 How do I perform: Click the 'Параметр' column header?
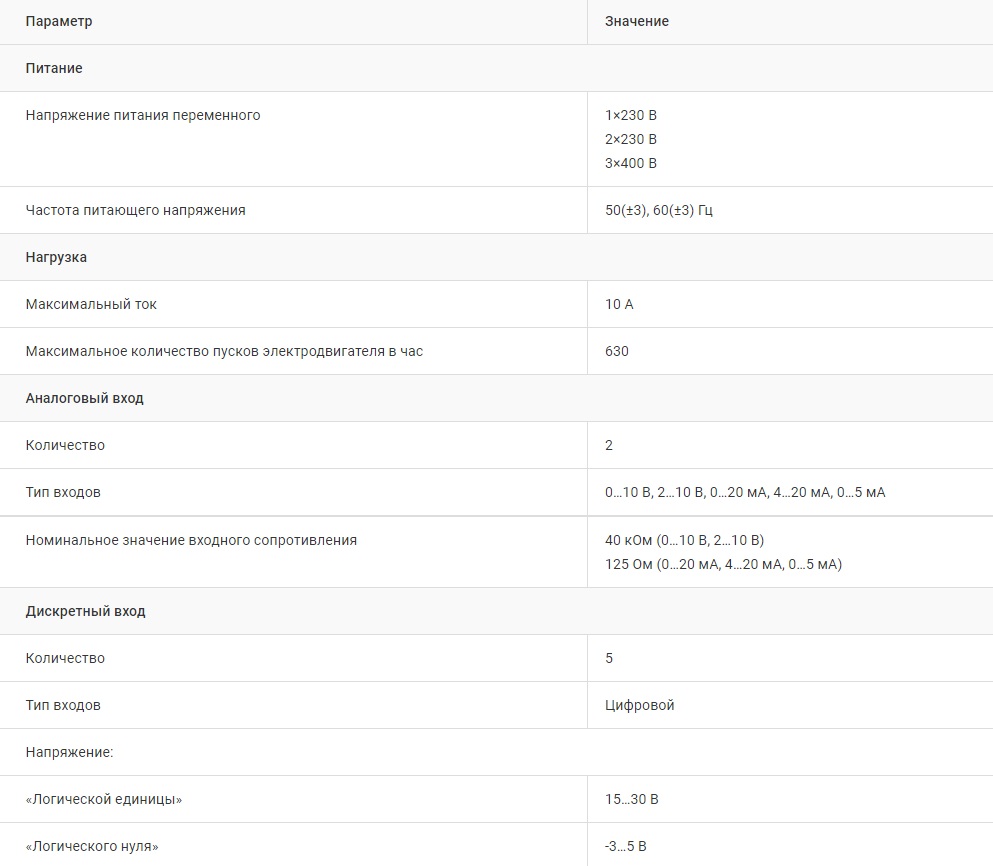point(59,21)
